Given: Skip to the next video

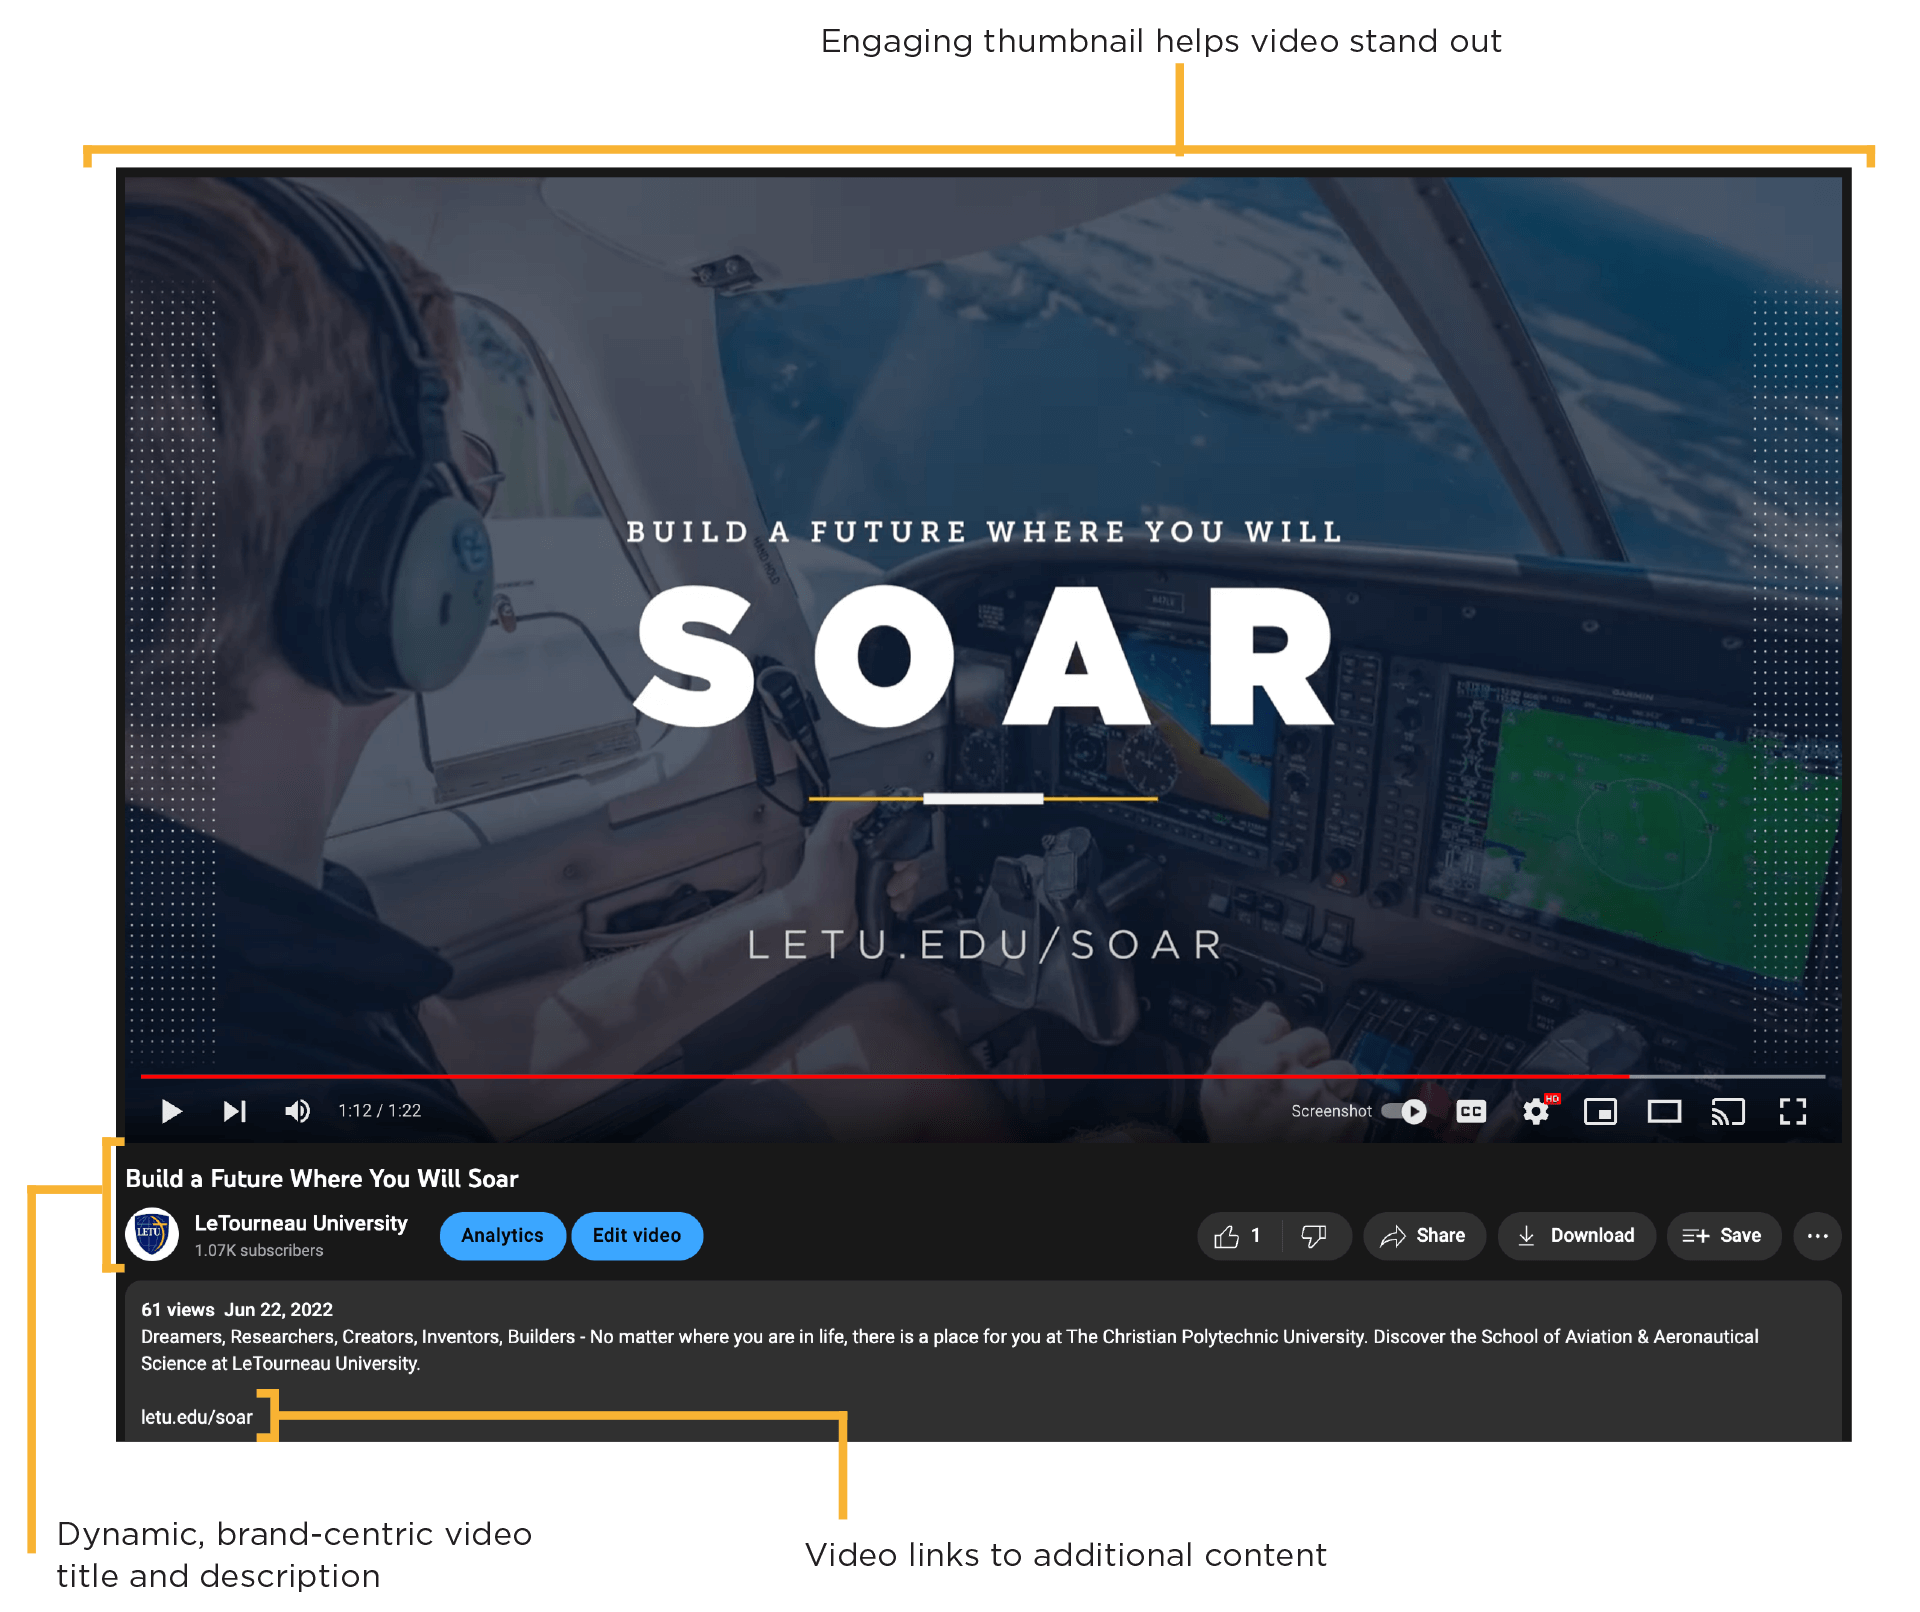Looking at the screenshot, I should click(235, 1111).
